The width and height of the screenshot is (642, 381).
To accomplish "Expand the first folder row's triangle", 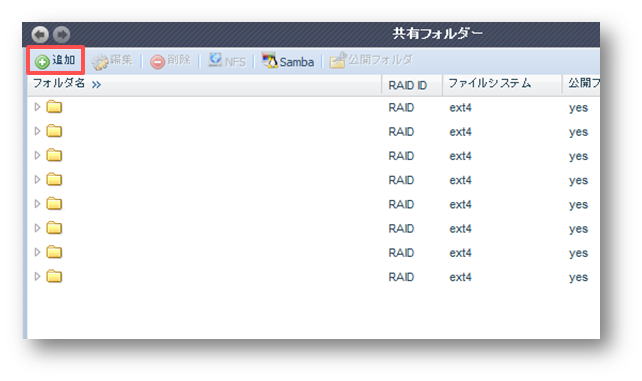I will click(37, 107).
